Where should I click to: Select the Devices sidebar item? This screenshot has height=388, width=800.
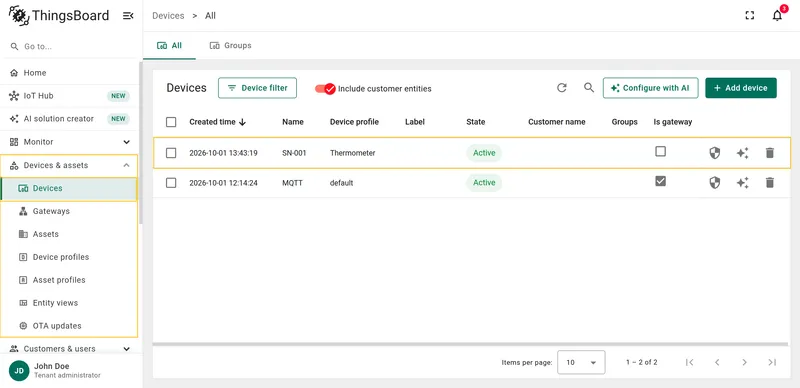(69, 188)
